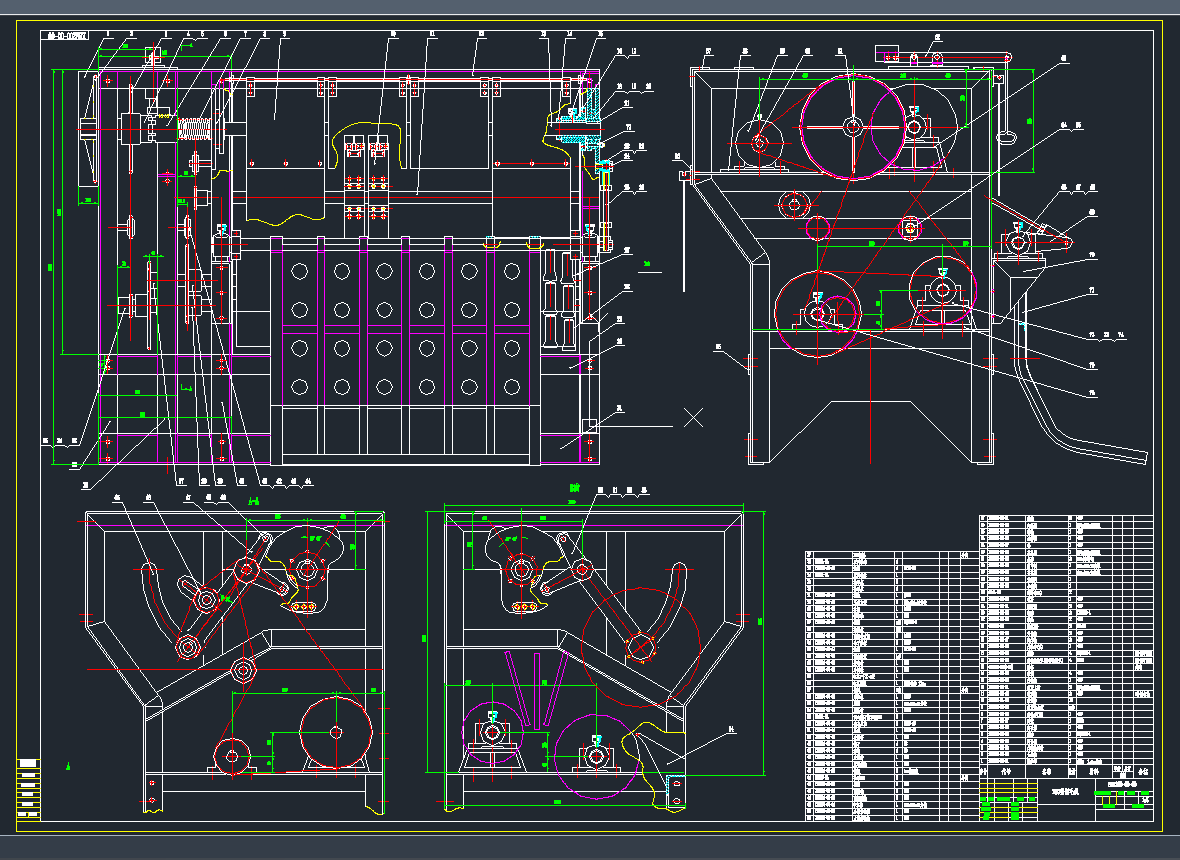Click the yellow-bordered revision block at bottom-left
Image resolution: width=1180 pixels, height=860 pixels.
tap(29, 788)
